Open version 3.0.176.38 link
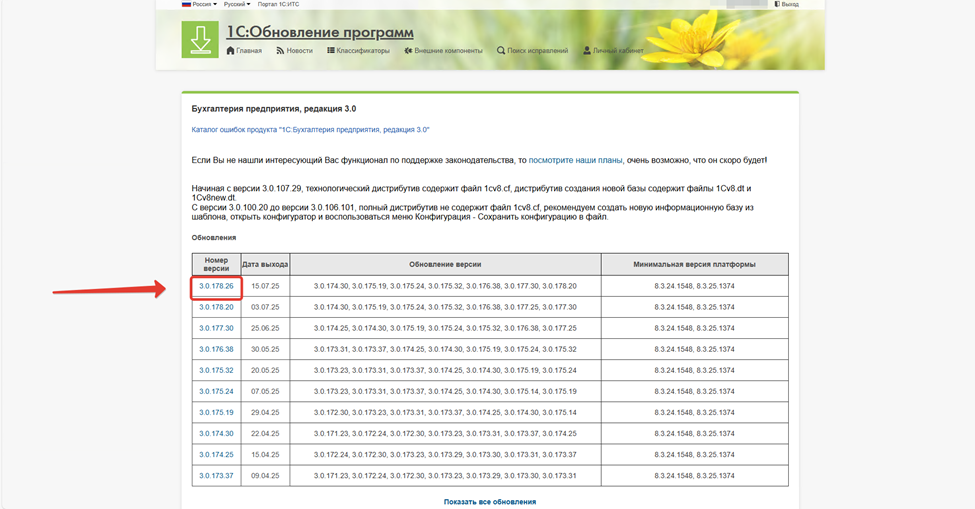Screen dimensions: 975x509 [x=216, y=349]
